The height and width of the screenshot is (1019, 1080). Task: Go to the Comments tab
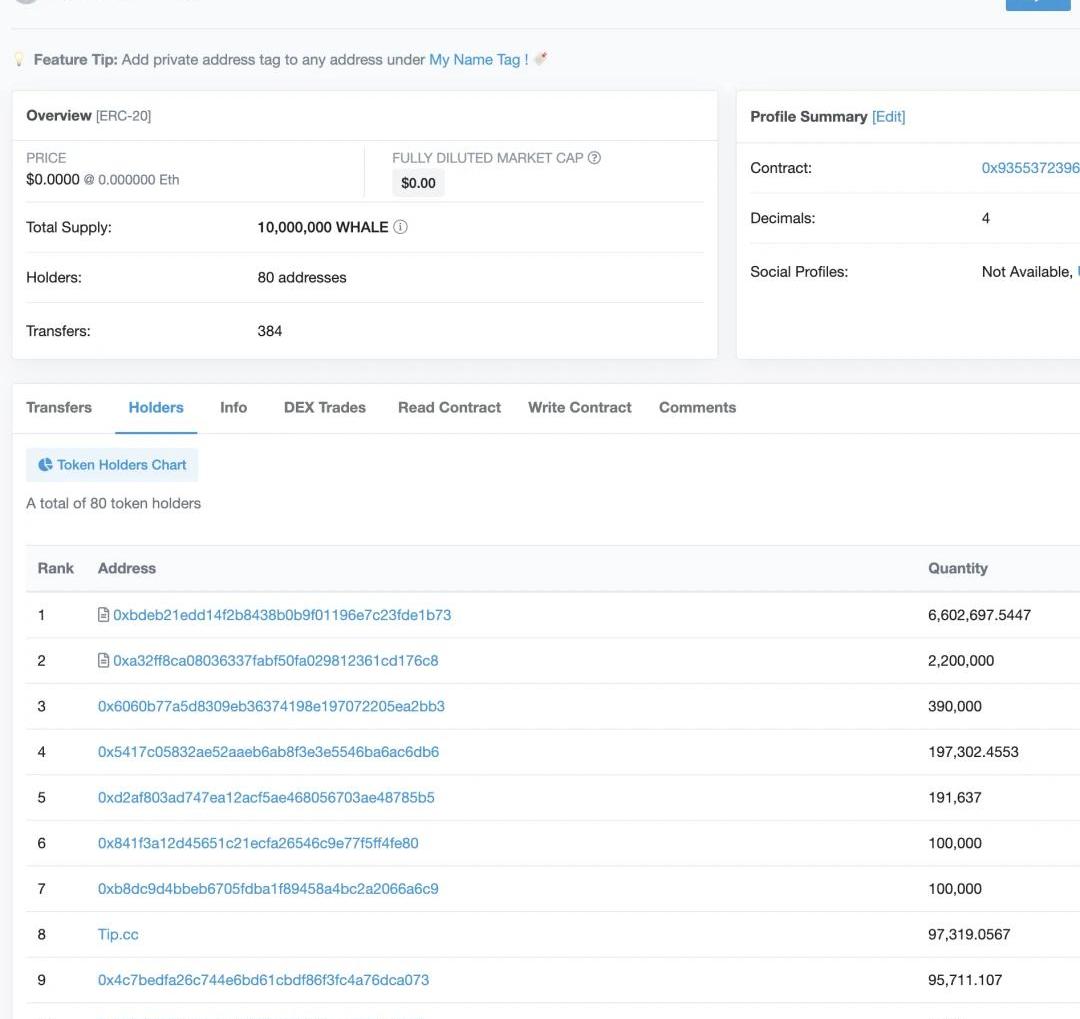pyautogui.click(x=697, y=407)
